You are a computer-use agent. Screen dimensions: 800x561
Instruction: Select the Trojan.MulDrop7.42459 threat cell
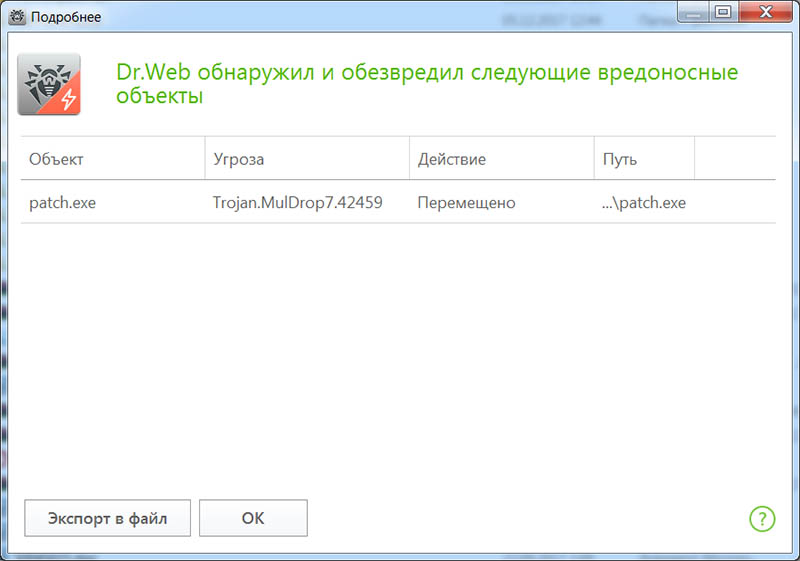[x=297, y=202]
